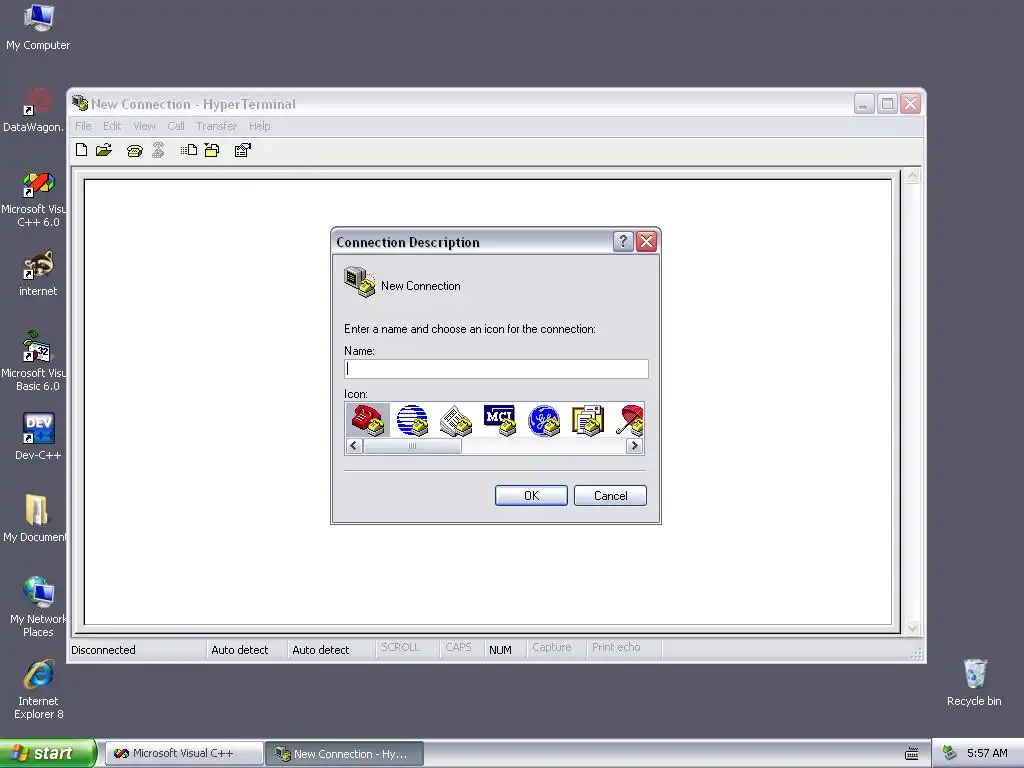Image resolution: width=1024 pixels, height=768 pixels.
Task: Maximize the HyperTerminal window
Action: pos(888,104)
